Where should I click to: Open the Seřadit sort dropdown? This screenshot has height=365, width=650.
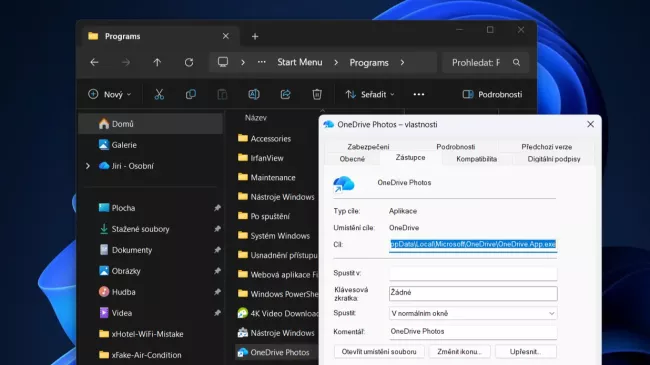pos(370,95)
